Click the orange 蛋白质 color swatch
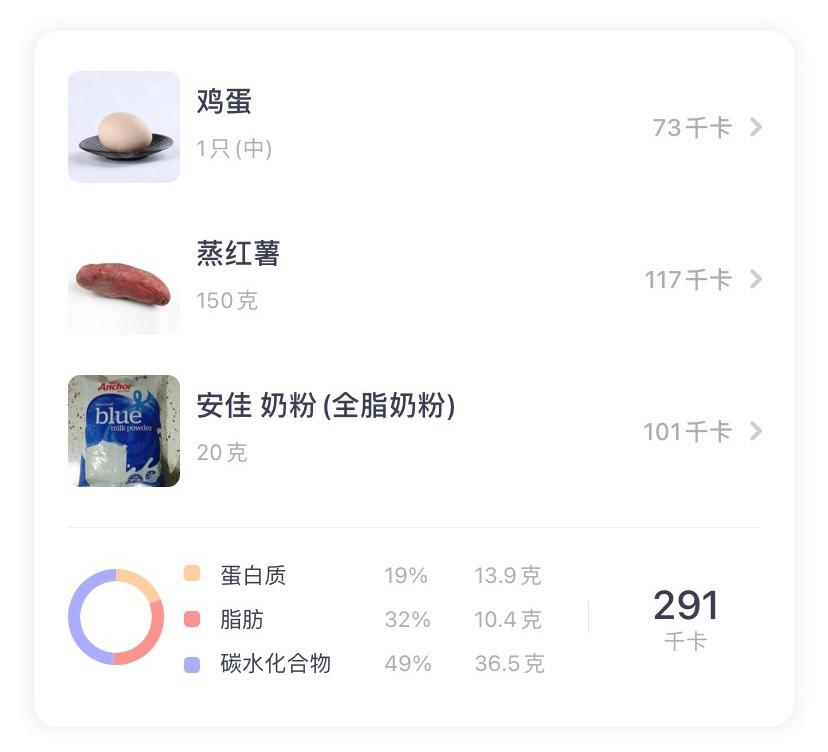This screenshot has height=752, width=828. [x=193, y=574]
